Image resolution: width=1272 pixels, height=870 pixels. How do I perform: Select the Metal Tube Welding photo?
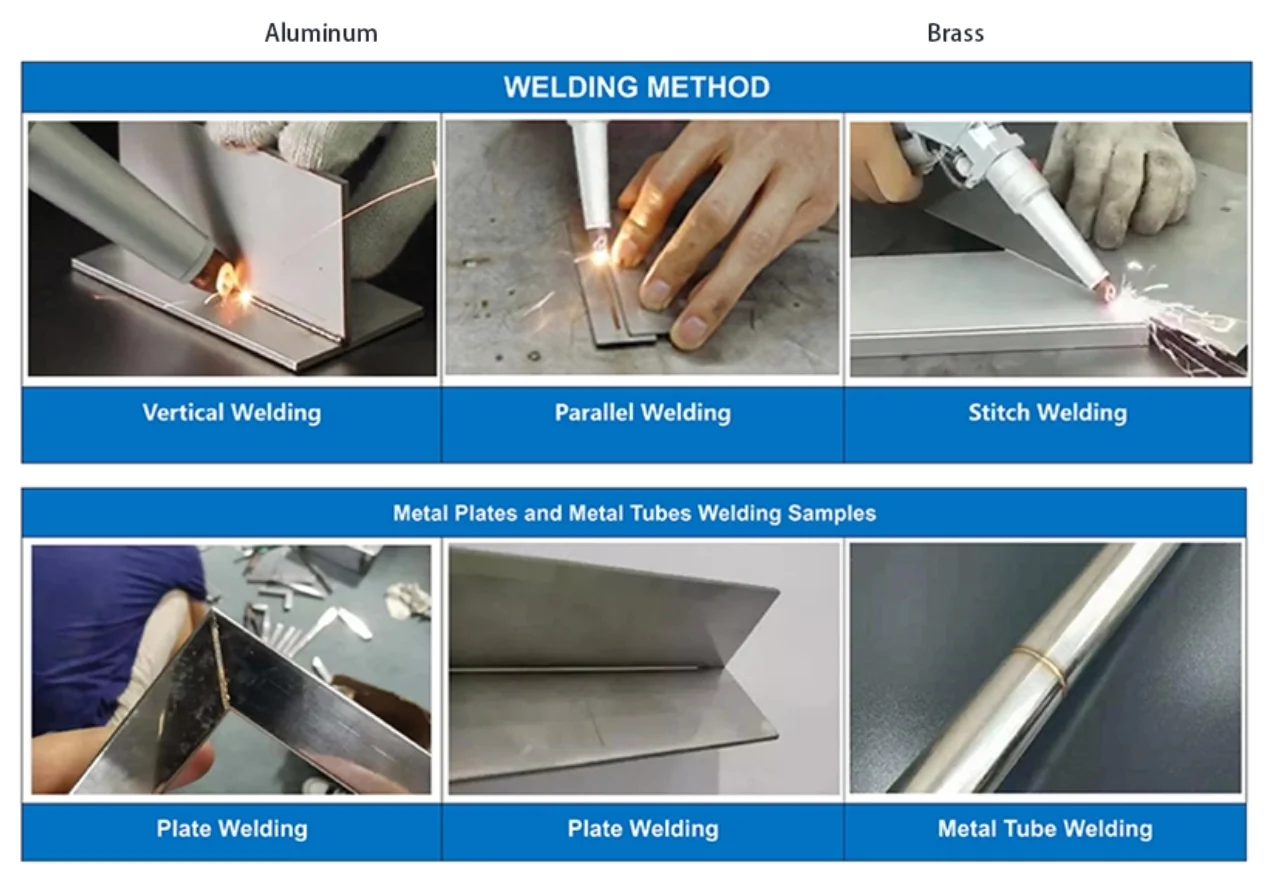[1045, 669]
